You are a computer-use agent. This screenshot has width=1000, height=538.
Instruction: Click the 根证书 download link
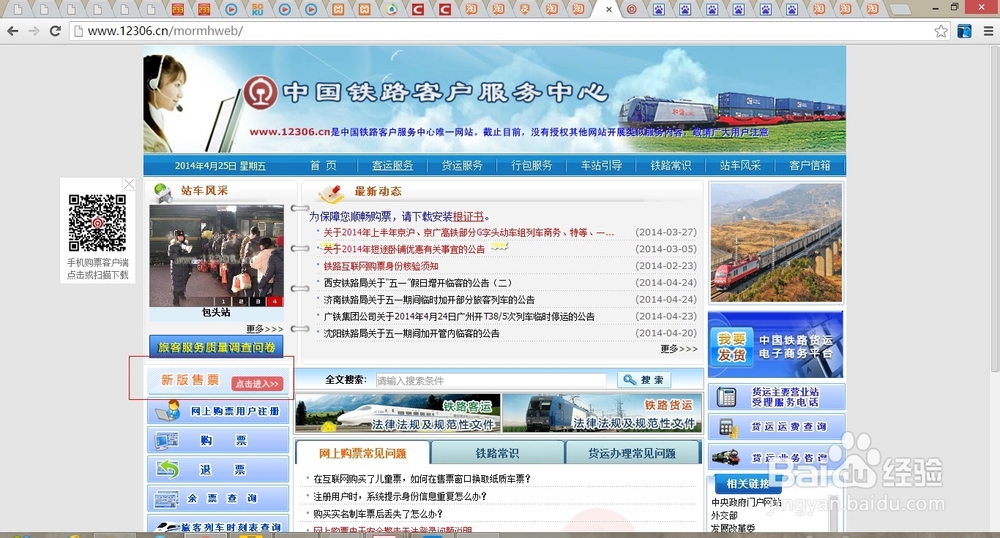point(468,217)
